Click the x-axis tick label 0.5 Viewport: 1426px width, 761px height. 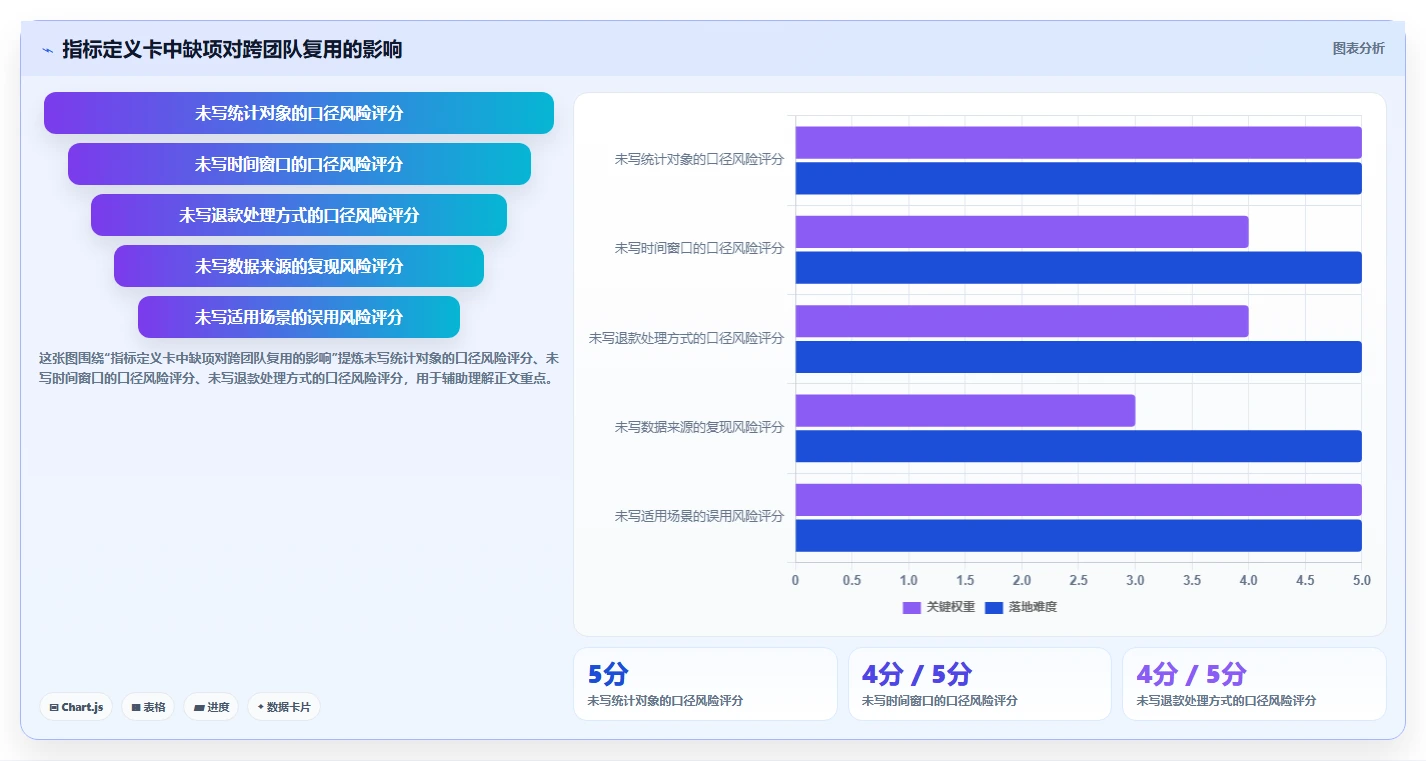point(852,580)
